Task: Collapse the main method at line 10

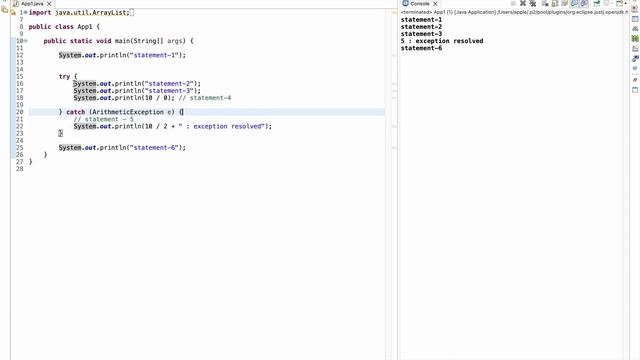Action: point(25,41)
